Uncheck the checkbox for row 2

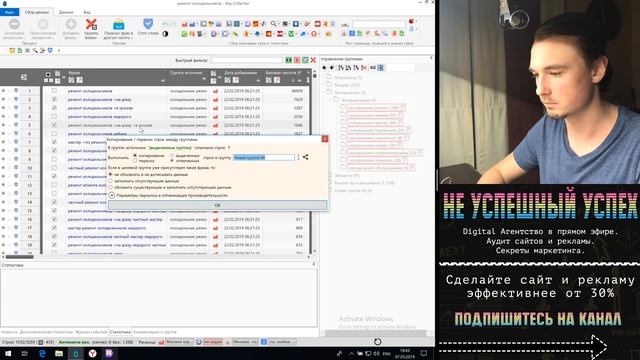click(x=54, y=99)
